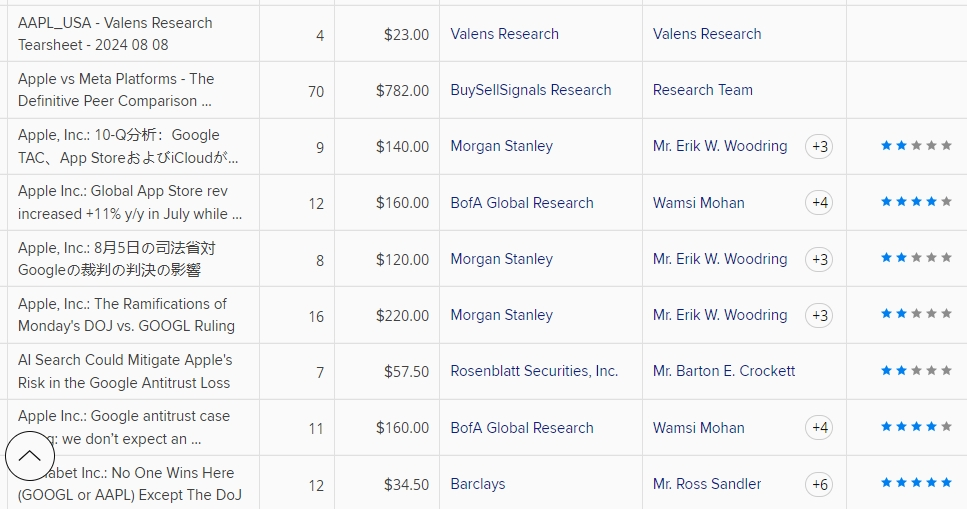Click star rating for Rosenblatt Securities report
This screenshot has height=509, width=967.
tap(916, 371)
